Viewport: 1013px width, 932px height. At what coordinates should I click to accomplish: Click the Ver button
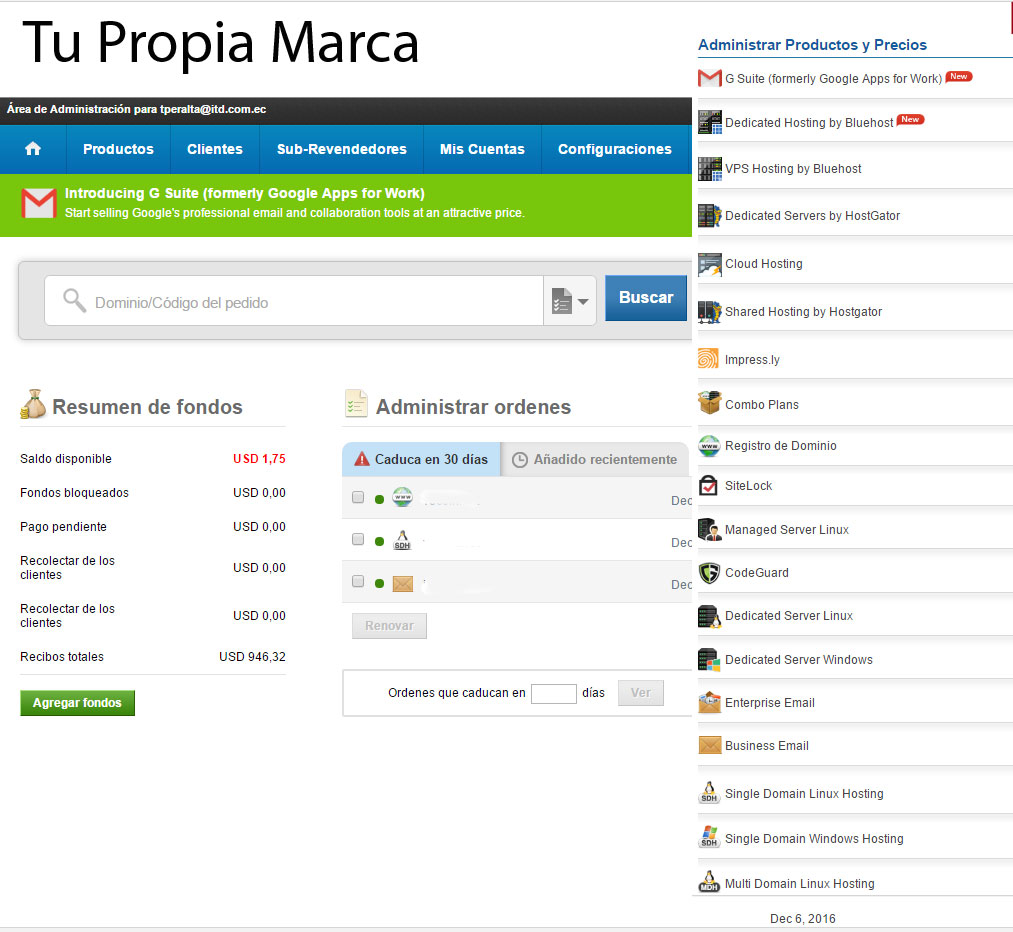click(641, 693)
